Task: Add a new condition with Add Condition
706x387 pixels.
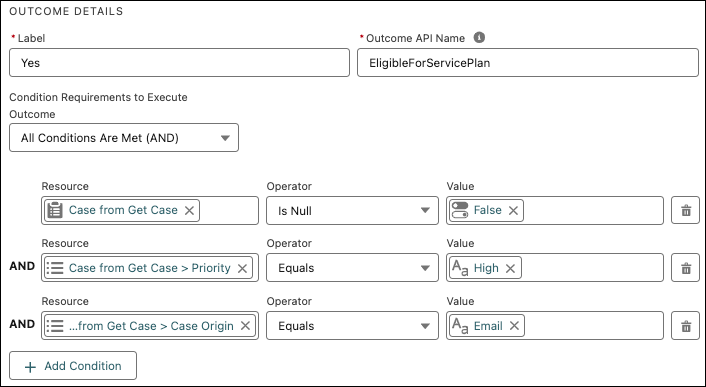Action: (73, 366)
